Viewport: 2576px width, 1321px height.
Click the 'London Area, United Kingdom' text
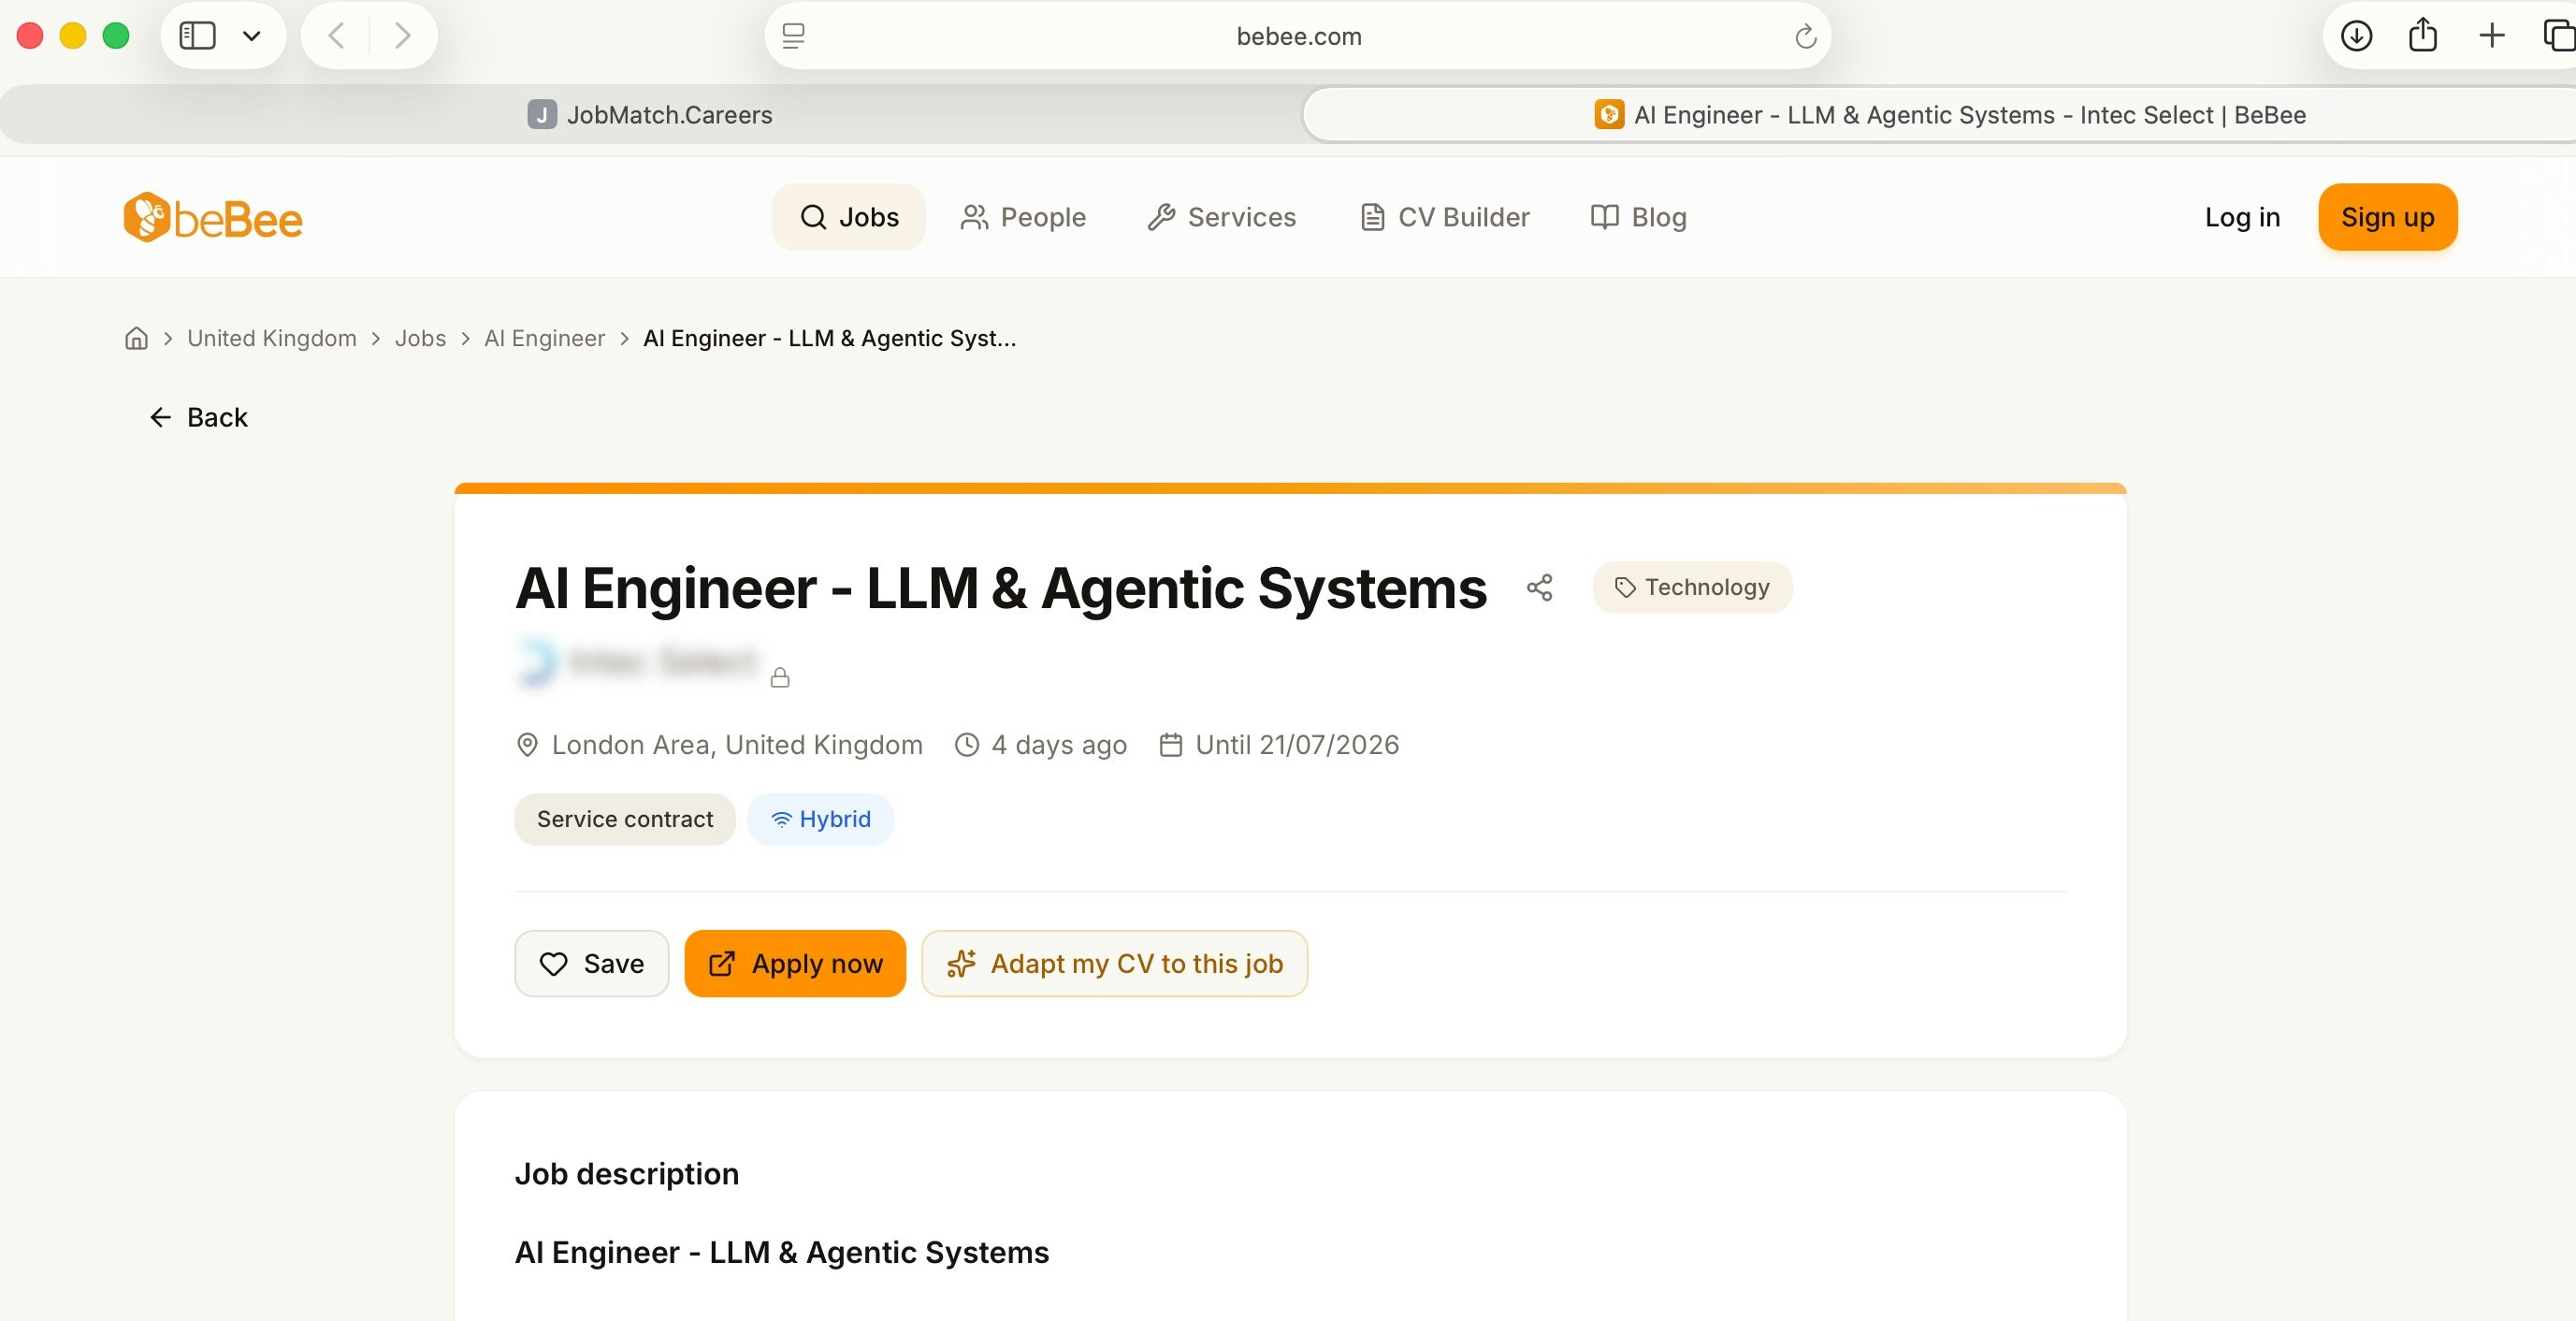[737, 745]
